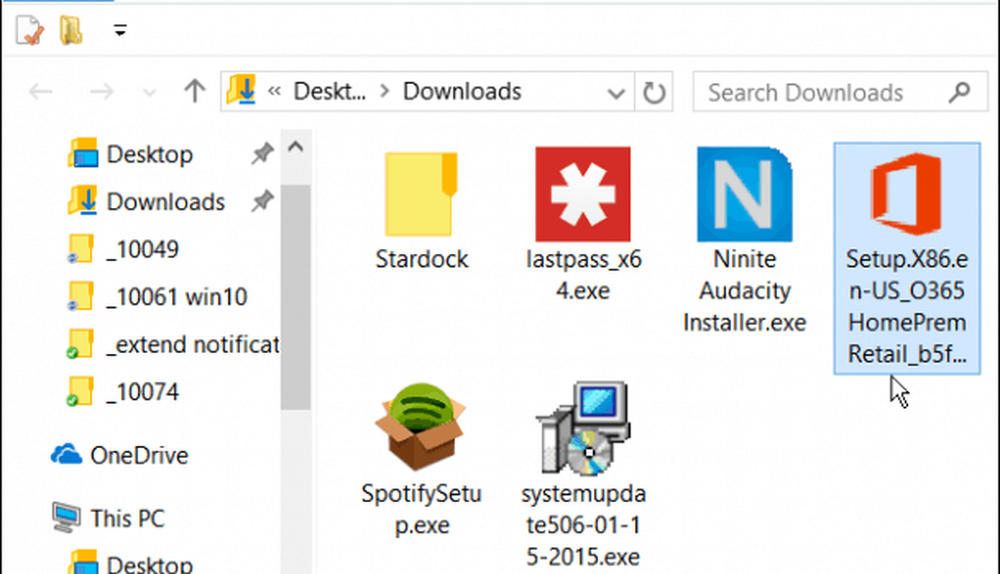Go back with the Back arrow
This screenshot has height=574, width=1000.
pyautogui.click(x=41, y=92)
